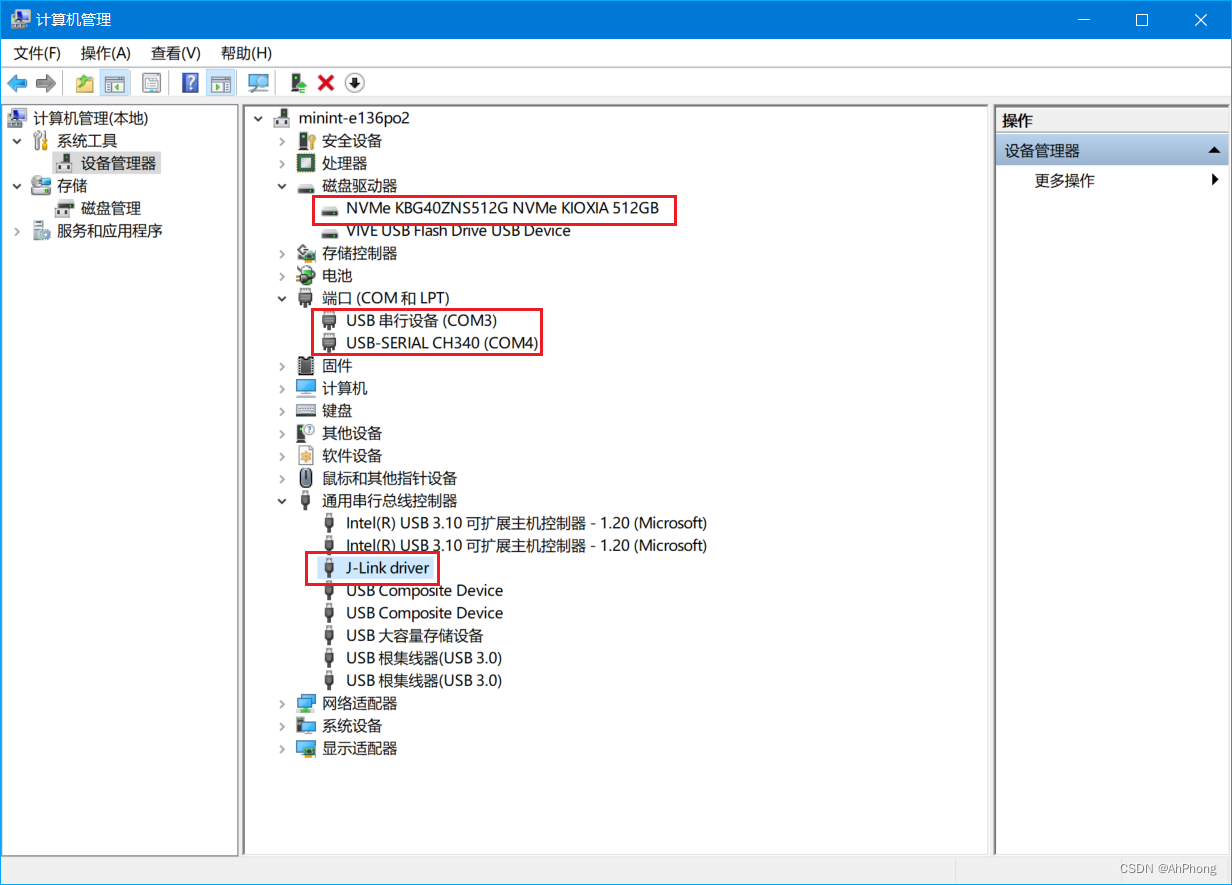
Task: Expand the 显示适配器 category
Action: click(283, 749)
